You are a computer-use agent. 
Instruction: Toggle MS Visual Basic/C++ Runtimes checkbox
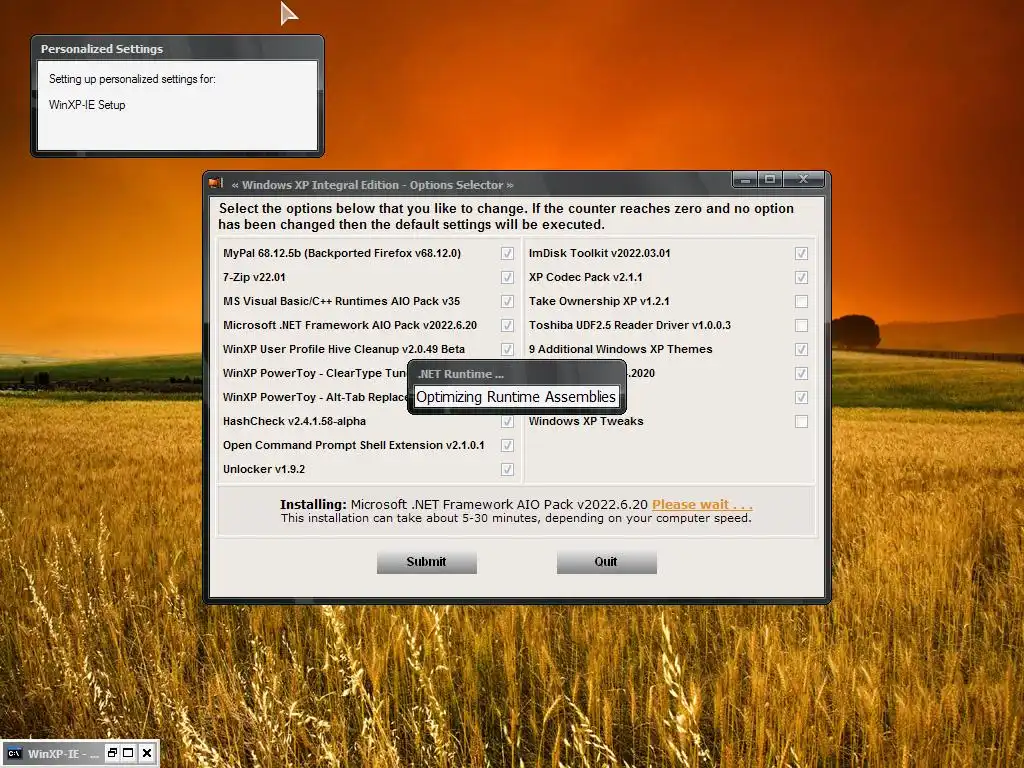pyautogui.click(x=507, y=302)
